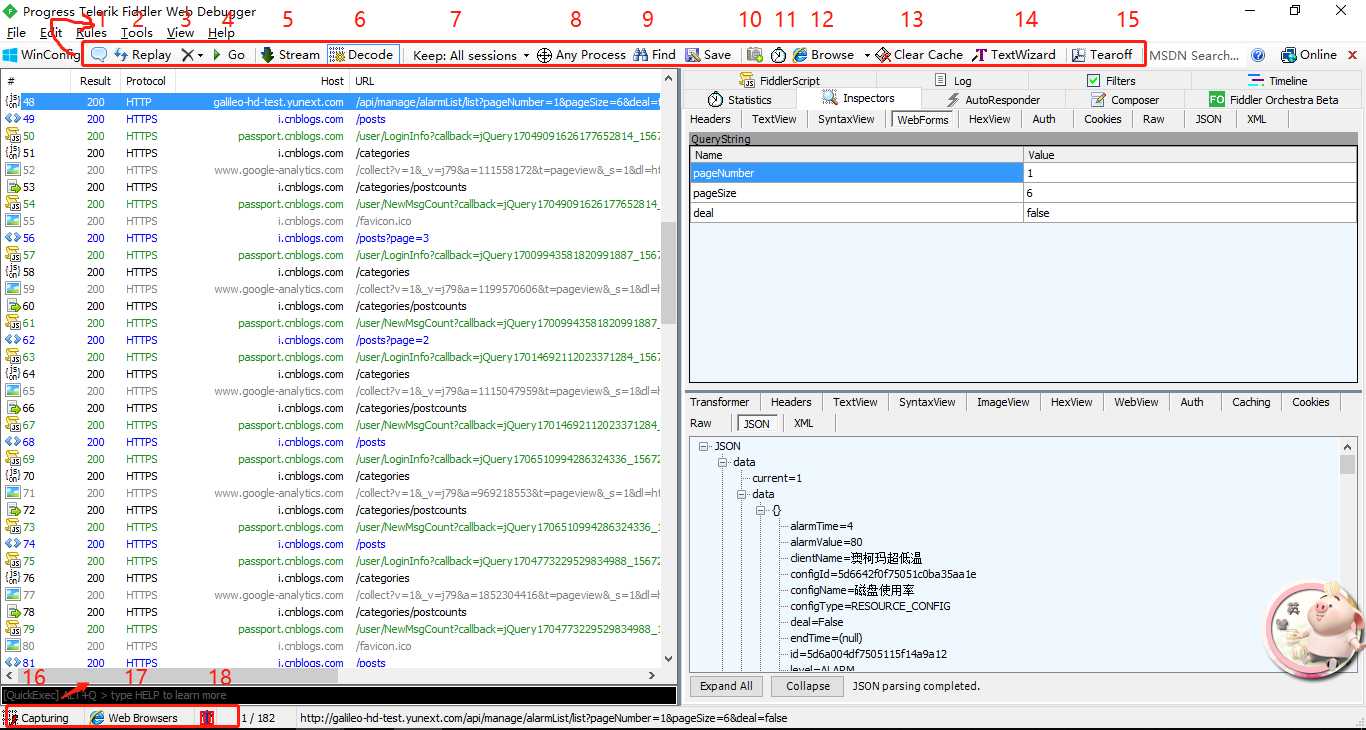Image resolution: width=1366 pixels, height=730 pixels.
Task: Click the Tearoff toolbar button
Action: [x=1102, y=55]
